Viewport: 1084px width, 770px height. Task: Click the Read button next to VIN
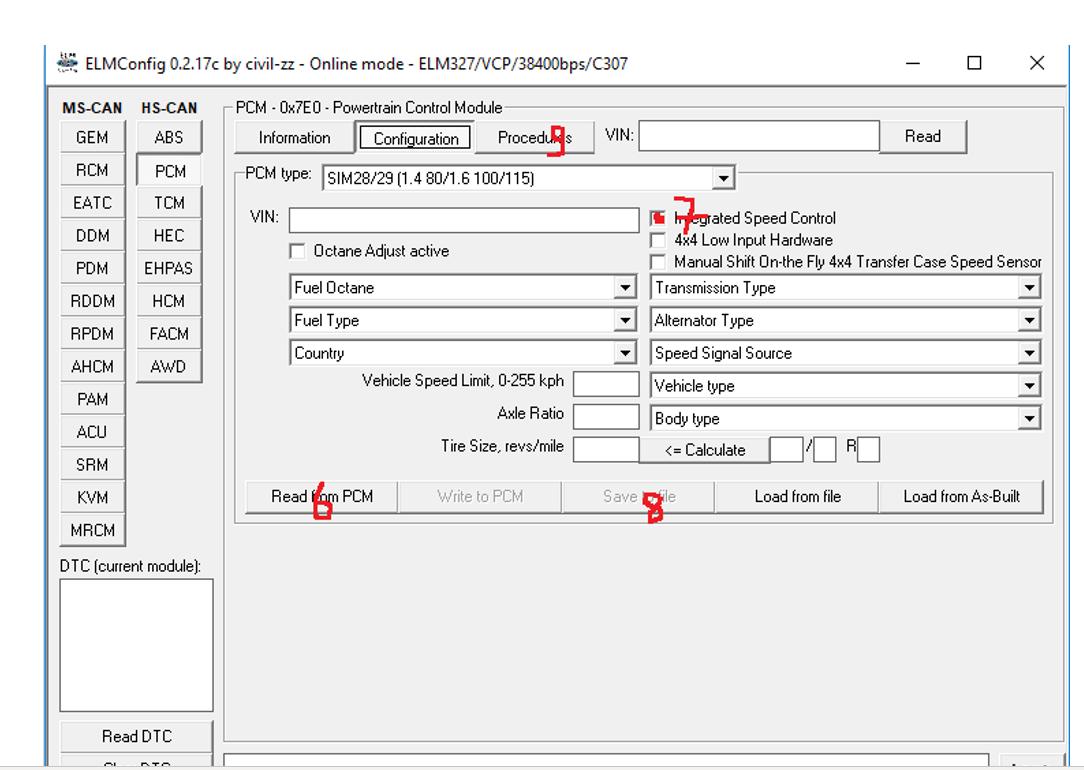(x=922, y=137)
